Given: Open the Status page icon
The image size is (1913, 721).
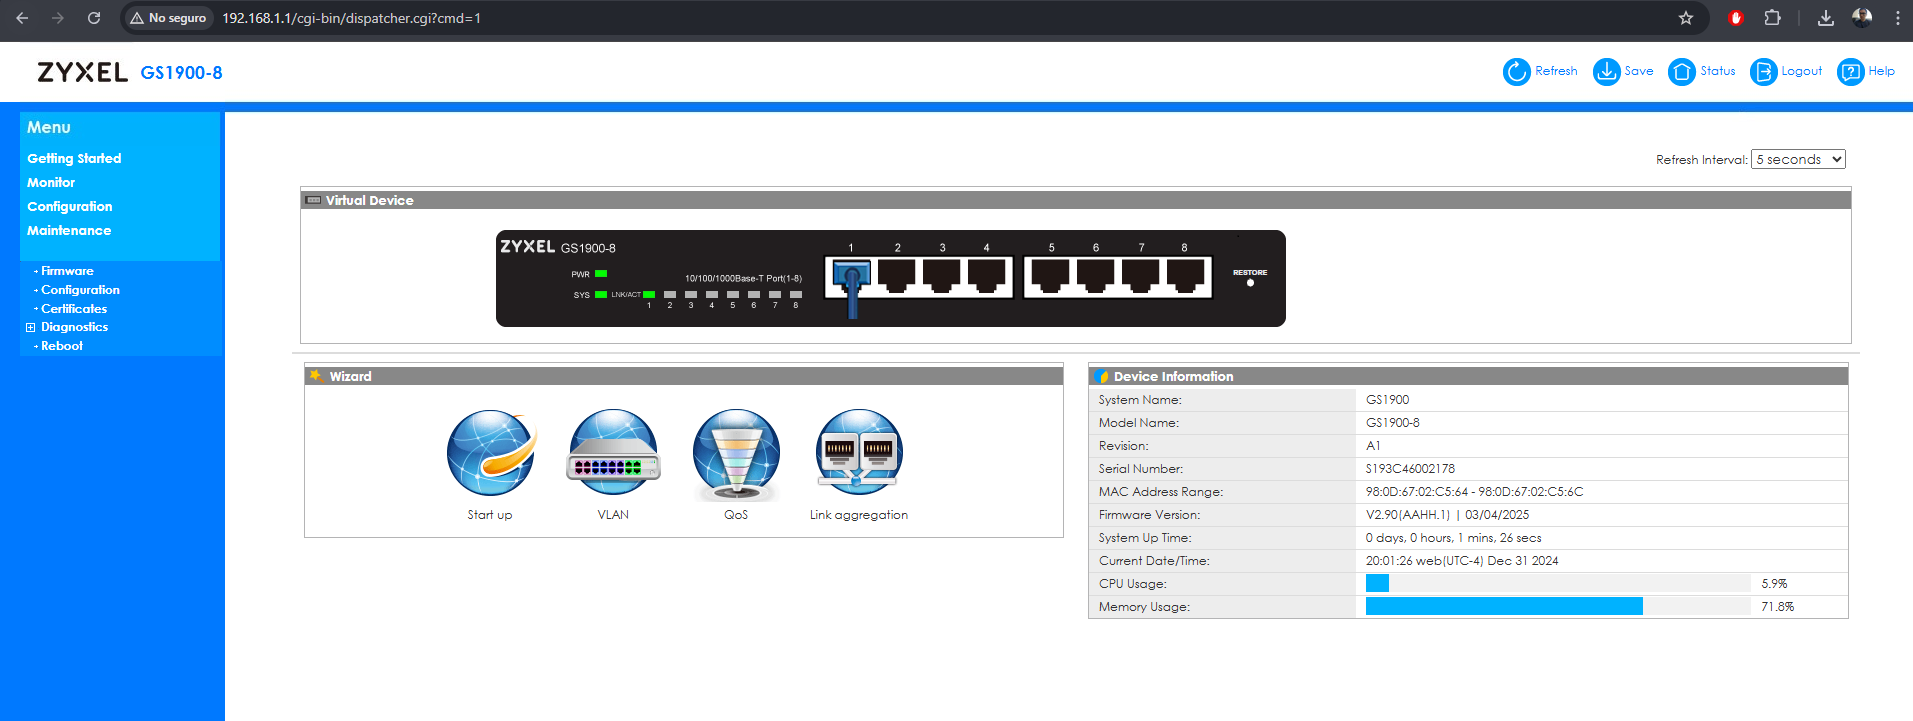Looking at the screenshot, I should [x=1682, y=72].
